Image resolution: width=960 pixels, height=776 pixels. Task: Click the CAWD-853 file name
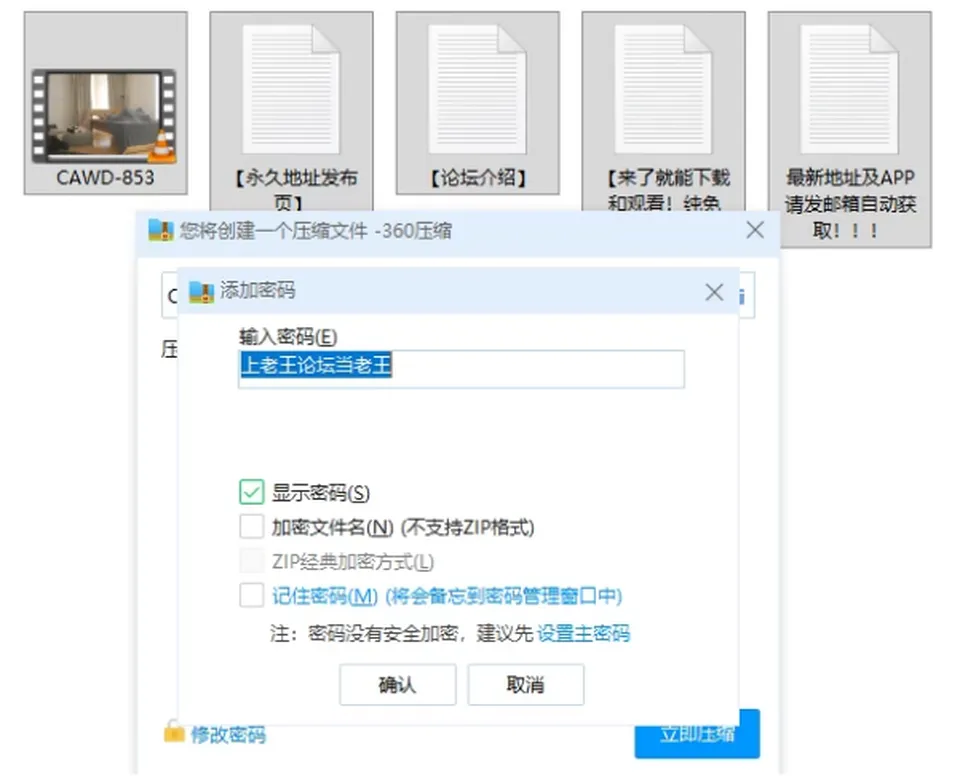[105, 178]
